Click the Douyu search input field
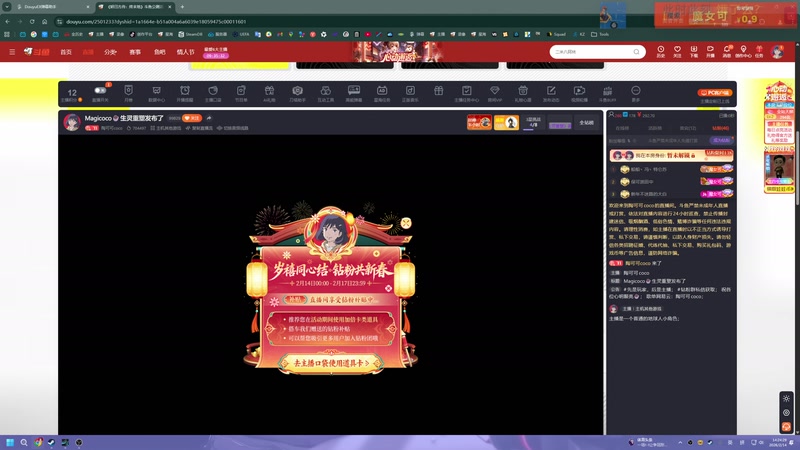 592,52
